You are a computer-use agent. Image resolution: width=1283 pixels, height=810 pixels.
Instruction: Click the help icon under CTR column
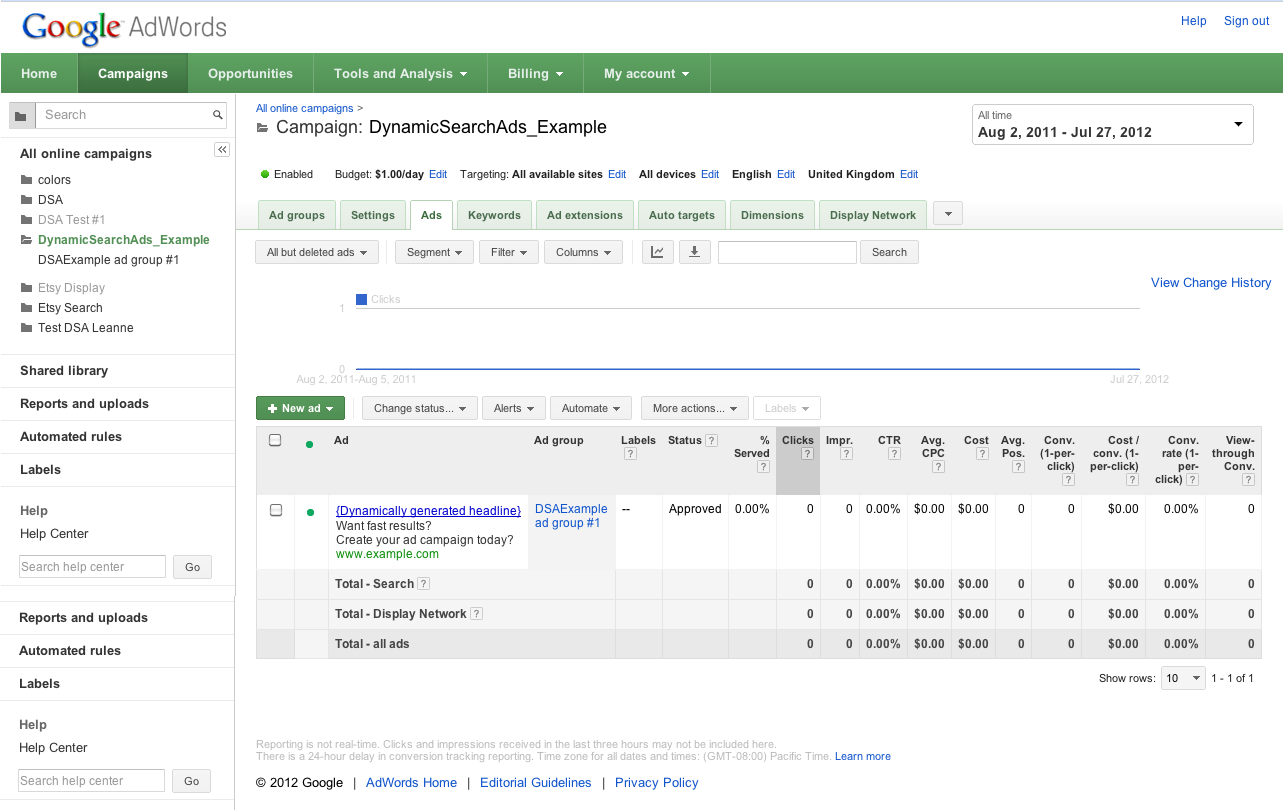click(895, 454)
